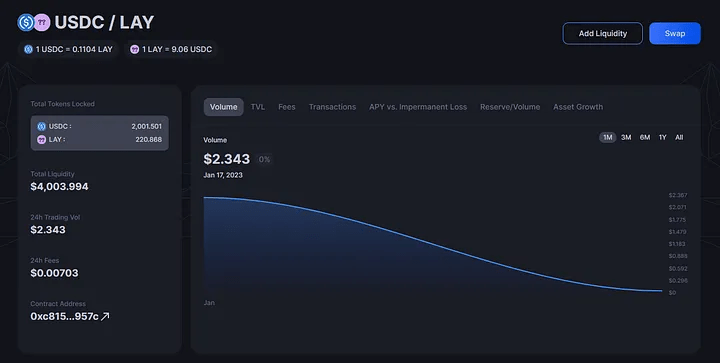Open contract address external link arrow

(105, 316)
